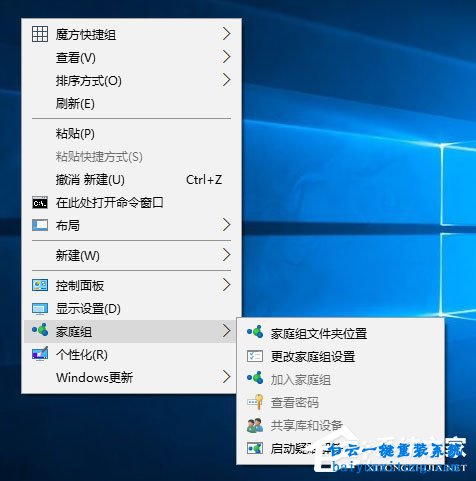Select 刷新(E) to refresh desktop
The height and width of the screenshot is (481, 476).
click(131, 103)
